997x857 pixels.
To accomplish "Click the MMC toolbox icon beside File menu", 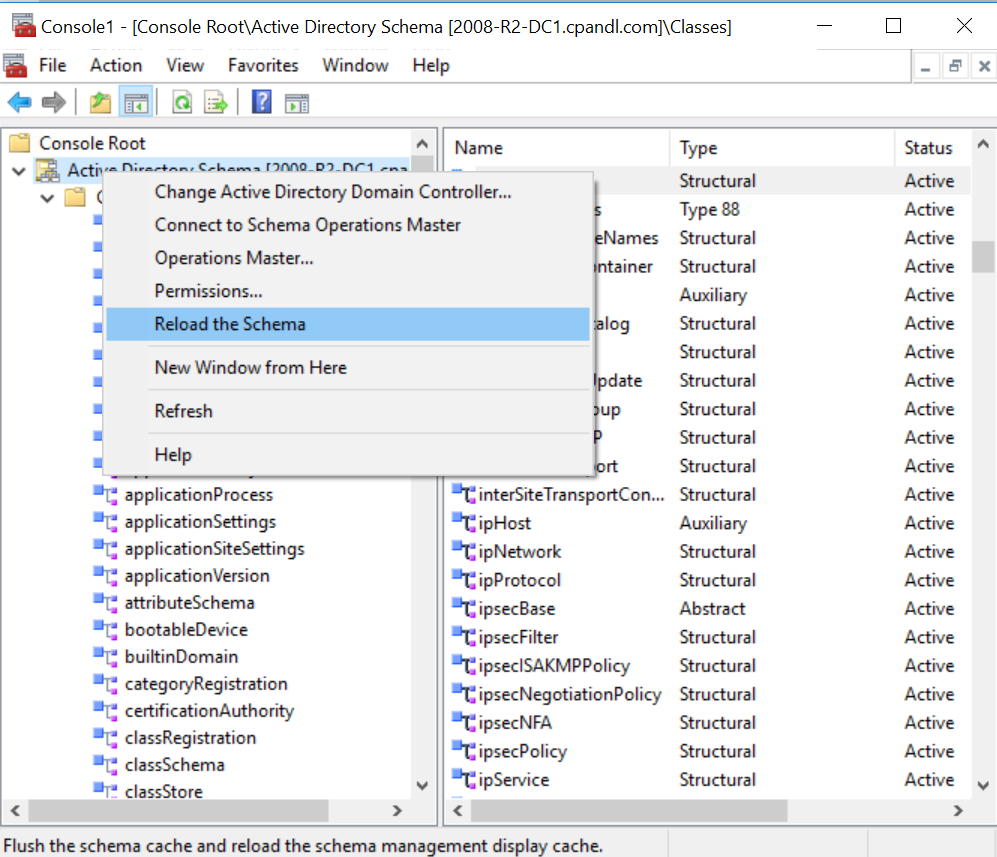I will (x=15, y=65).
